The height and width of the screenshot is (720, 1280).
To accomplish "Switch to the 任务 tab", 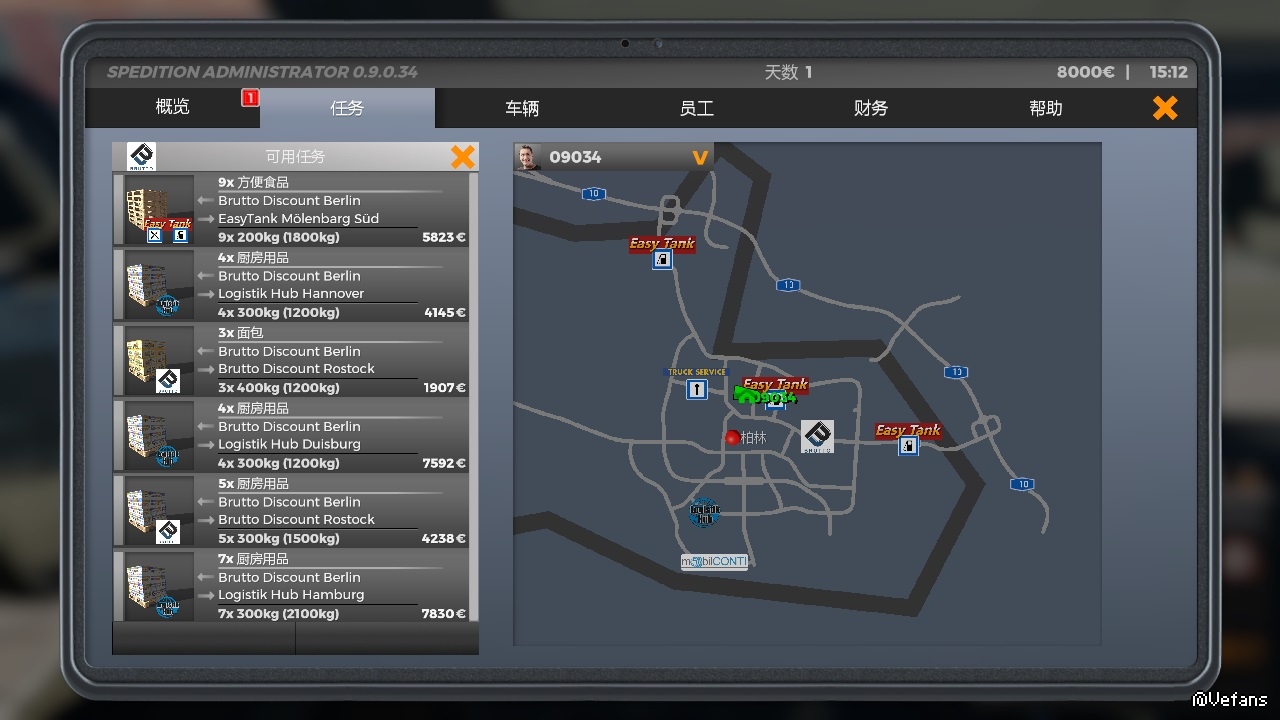I will (347, 107).
